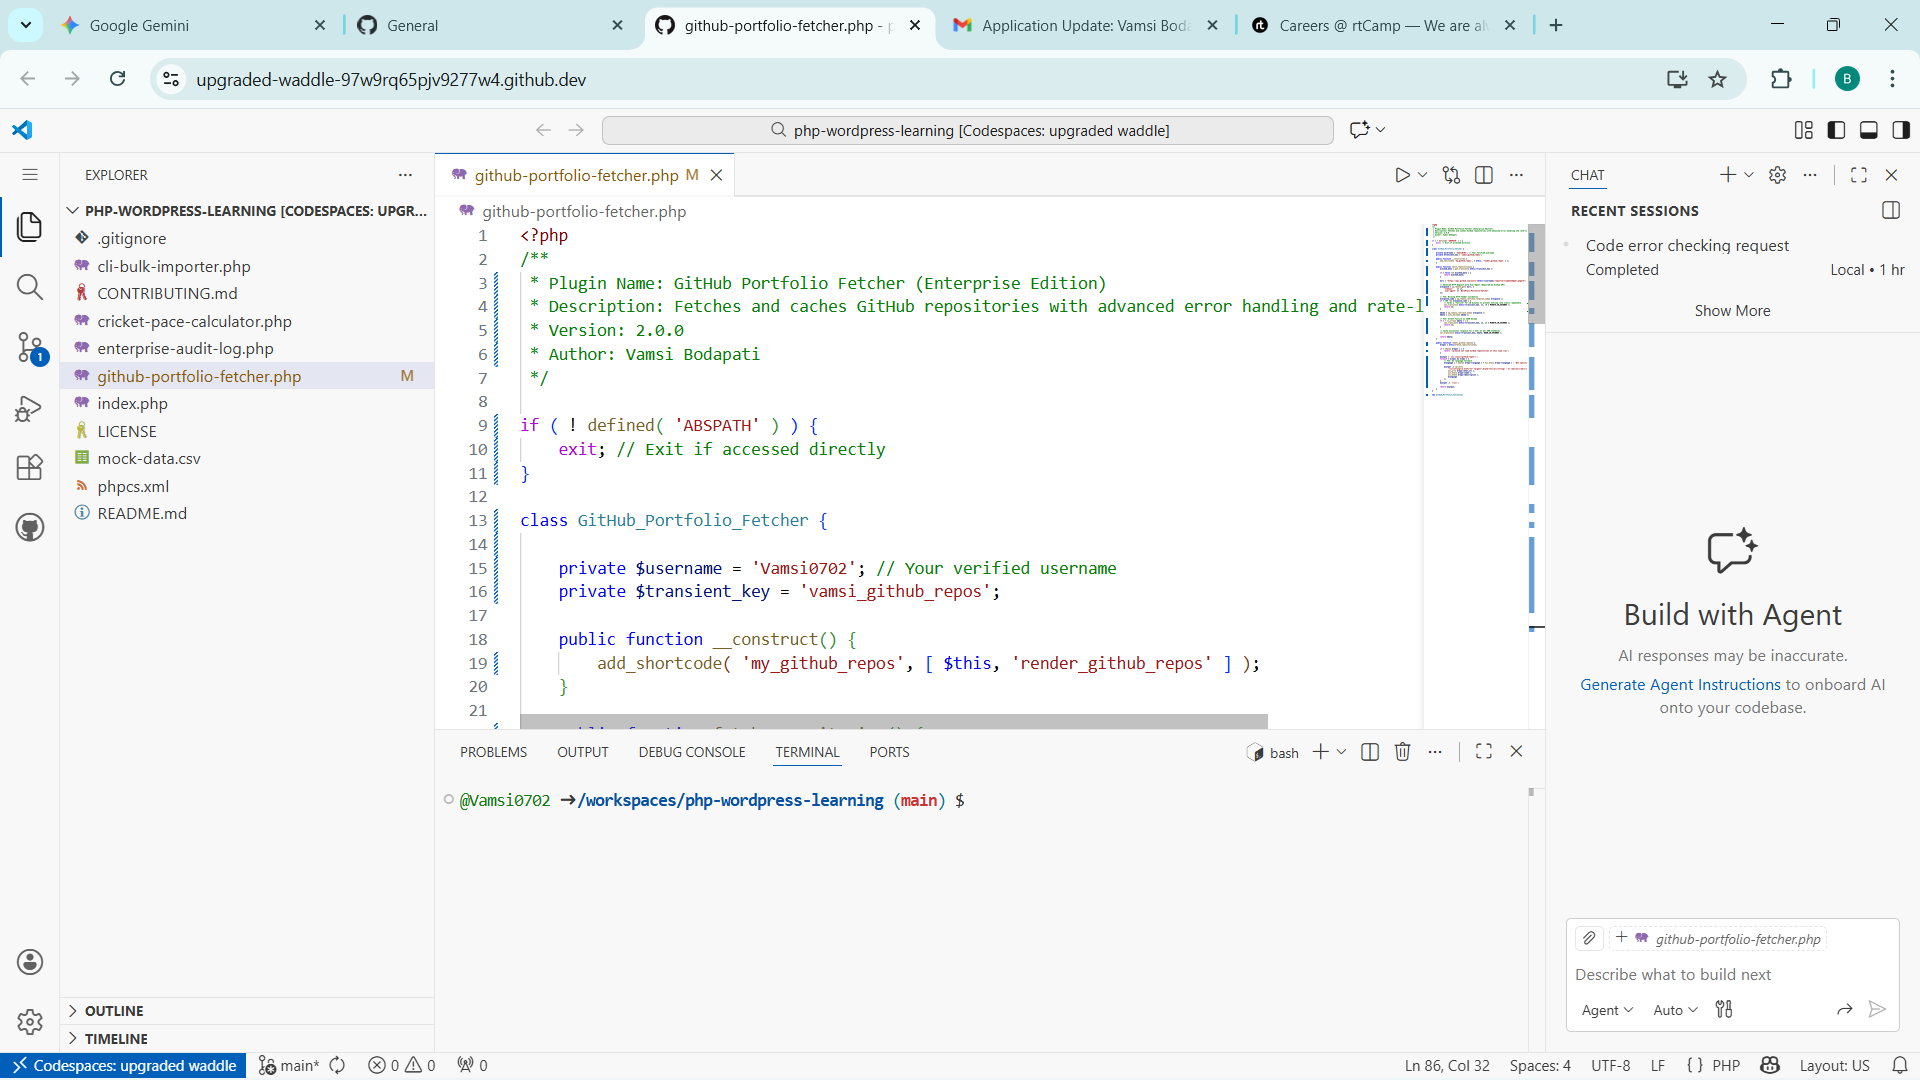
Task: Split the editor to the right
Action: pyautogui.click(x=1484, y=174)
